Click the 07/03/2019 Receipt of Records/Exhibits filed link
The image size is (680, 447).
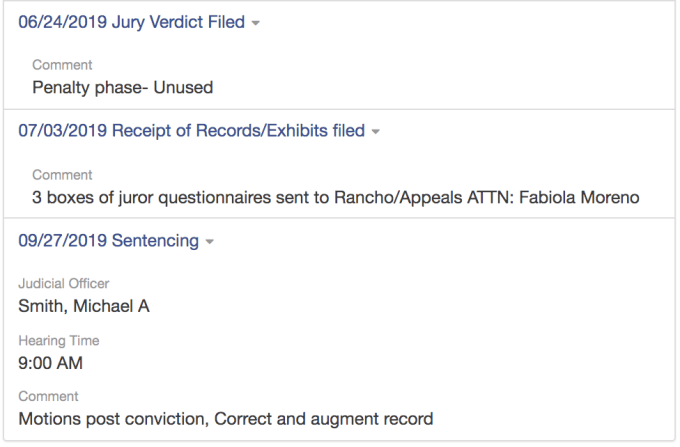click(191, 131)
